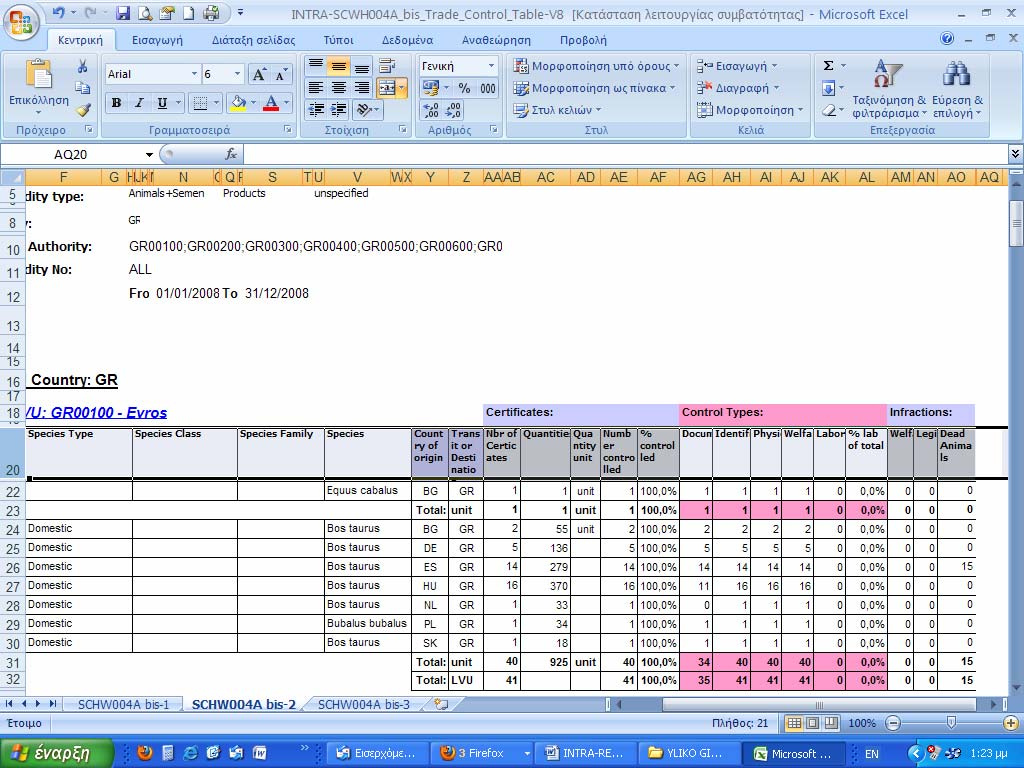Open the font size dropdown
Image resolution: width=1024 pixels, height=768 pixels.
click(237, 74)
